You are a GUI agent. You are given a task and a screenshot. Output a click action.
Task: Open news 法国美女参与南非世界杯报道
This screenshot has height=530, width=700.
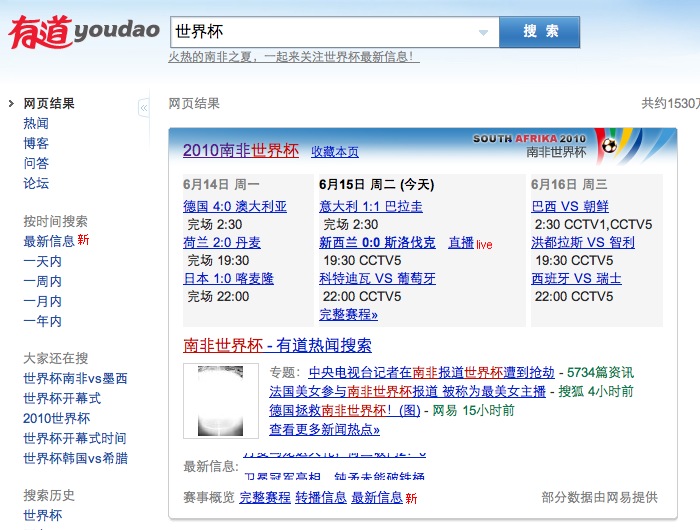[x=407, y=392]
